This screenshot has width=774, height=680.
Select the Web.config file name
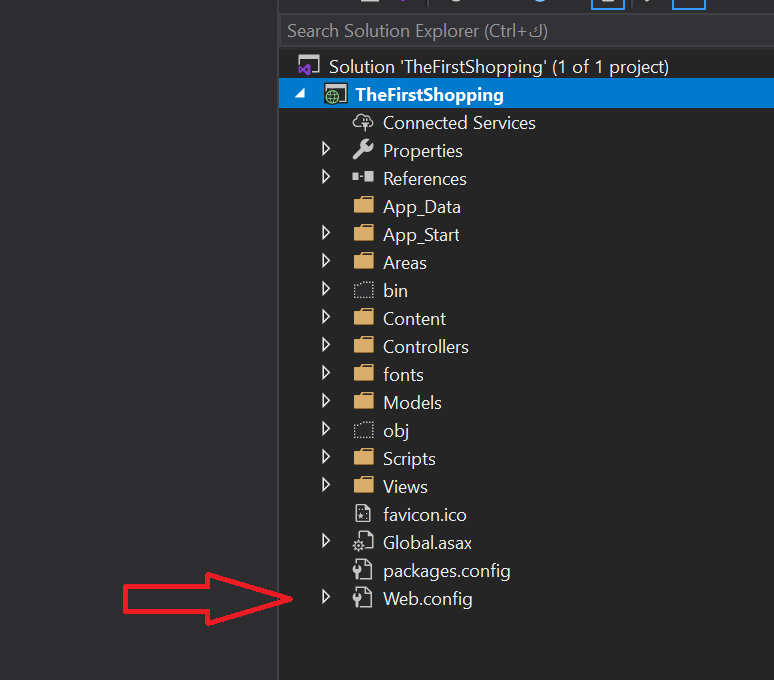pos(427,599)
